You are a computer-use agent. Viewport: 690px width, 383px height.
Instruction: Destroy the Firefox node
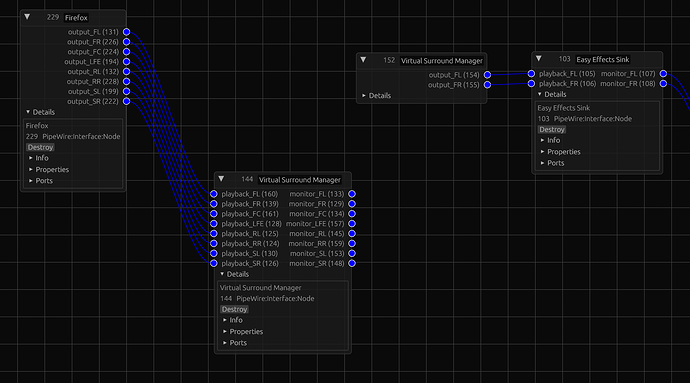coord(40,147)
